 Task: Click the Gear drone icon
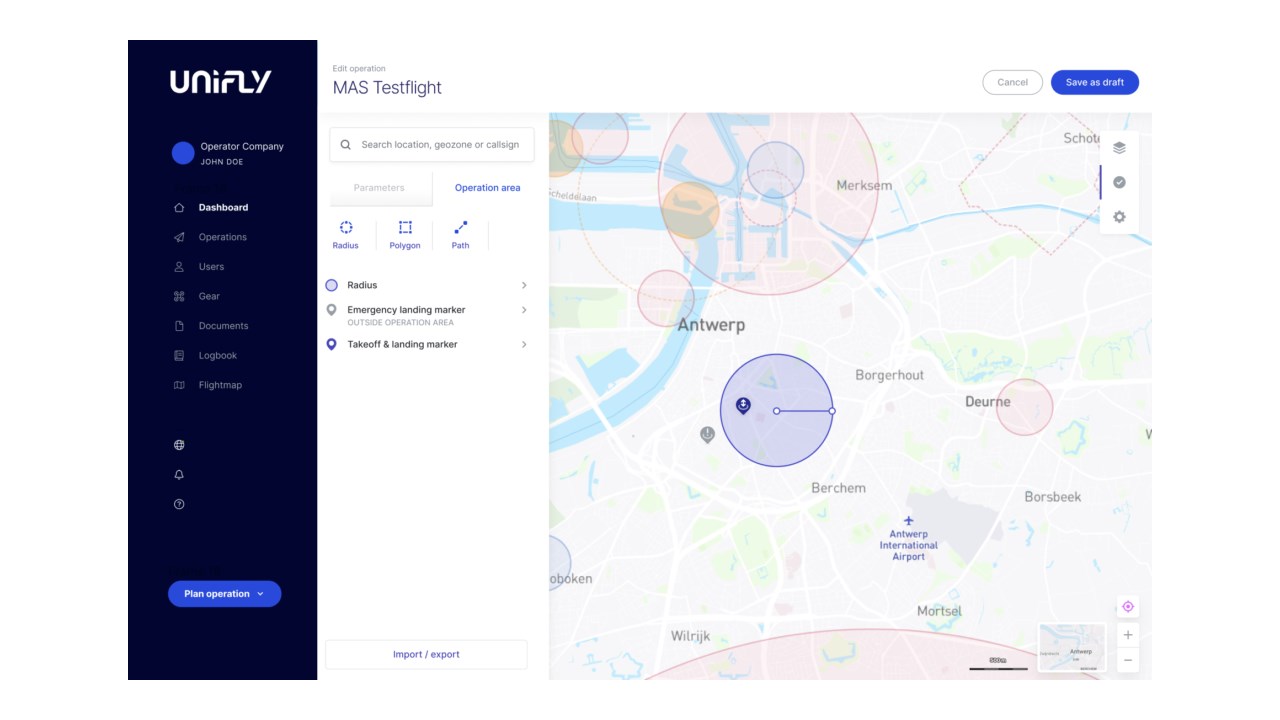tap(179, 296)
